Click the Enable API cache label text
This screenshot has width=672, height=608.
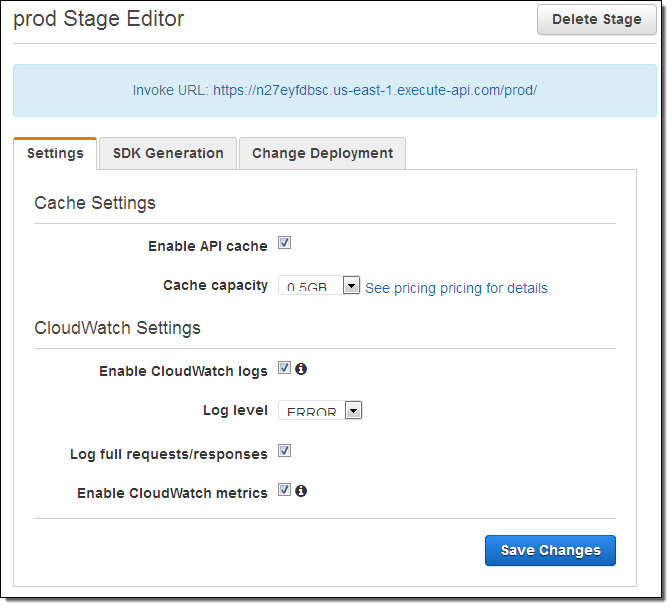point(207,246)
